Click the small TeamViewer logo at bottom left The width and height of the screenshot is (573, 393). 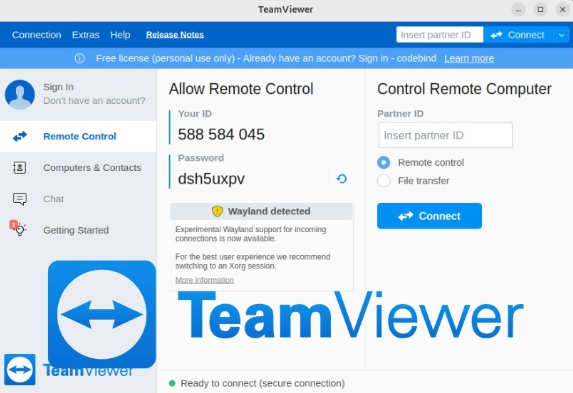click(x=20, y=369)
